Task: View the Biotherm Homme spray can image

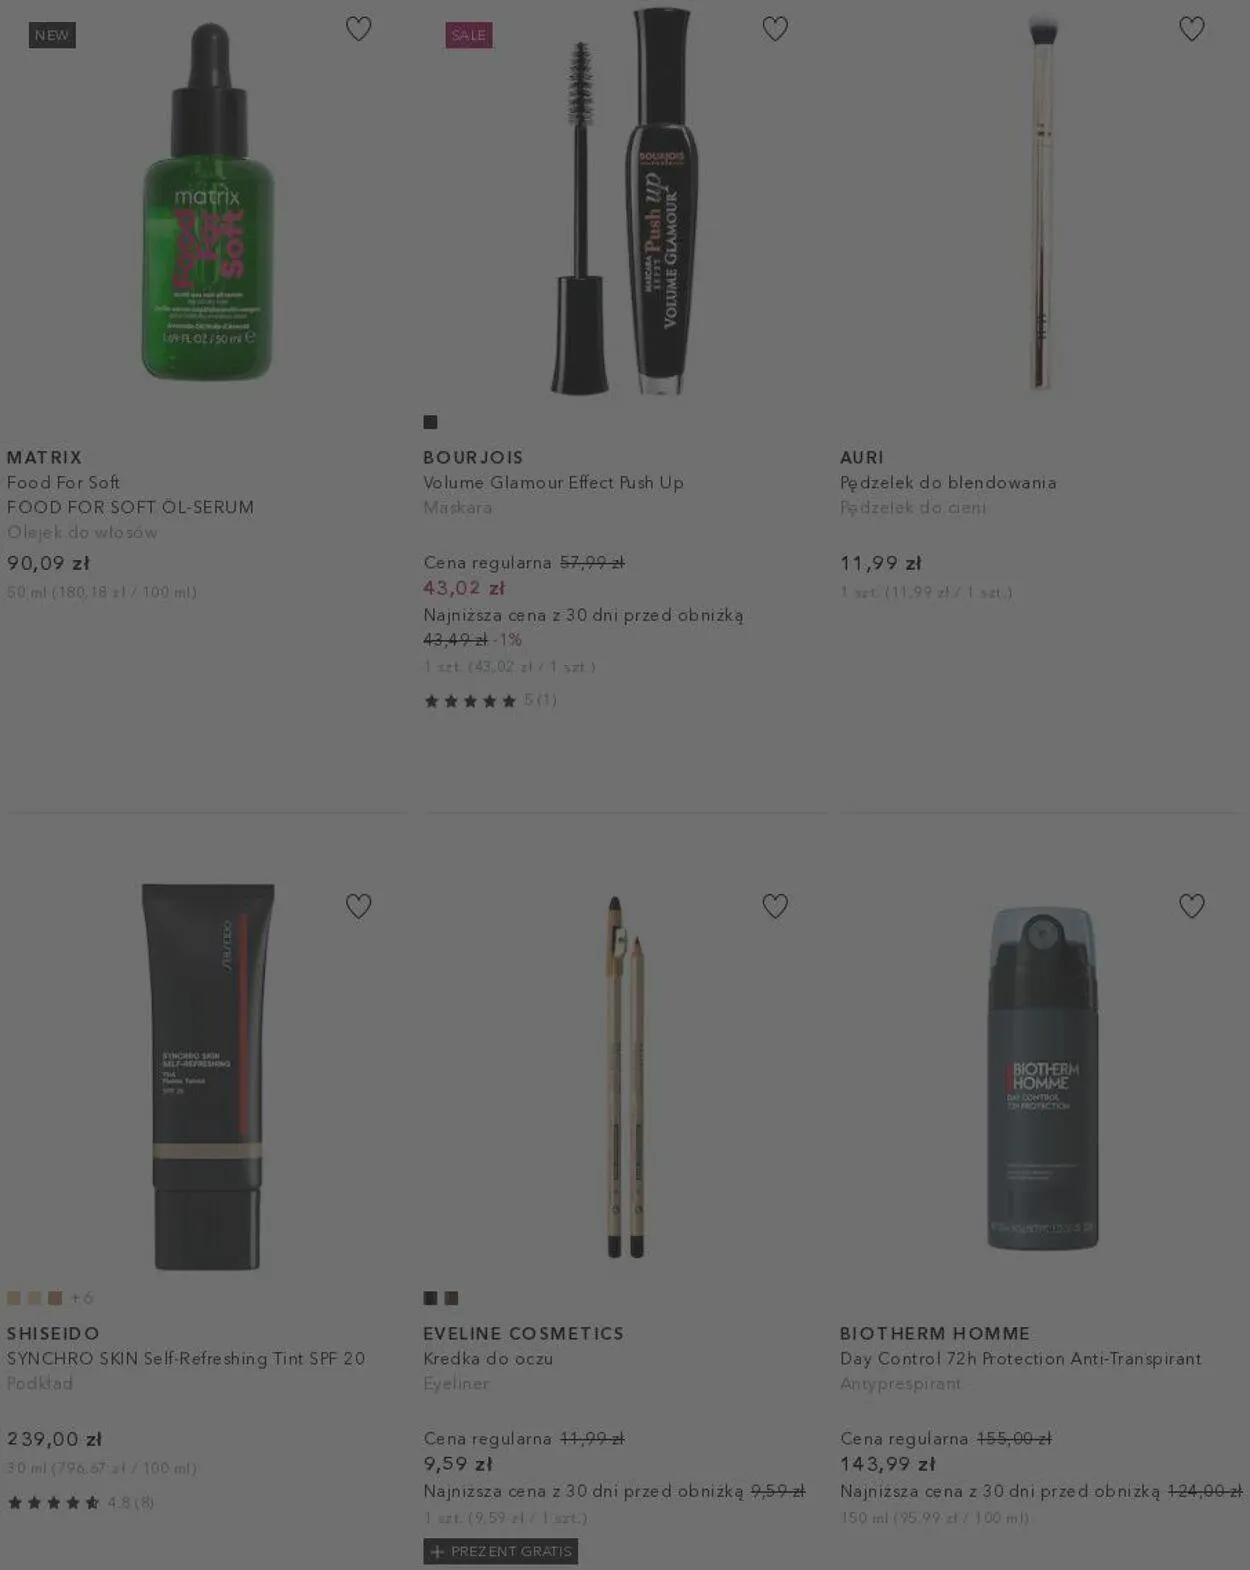Action: 1042,1078
